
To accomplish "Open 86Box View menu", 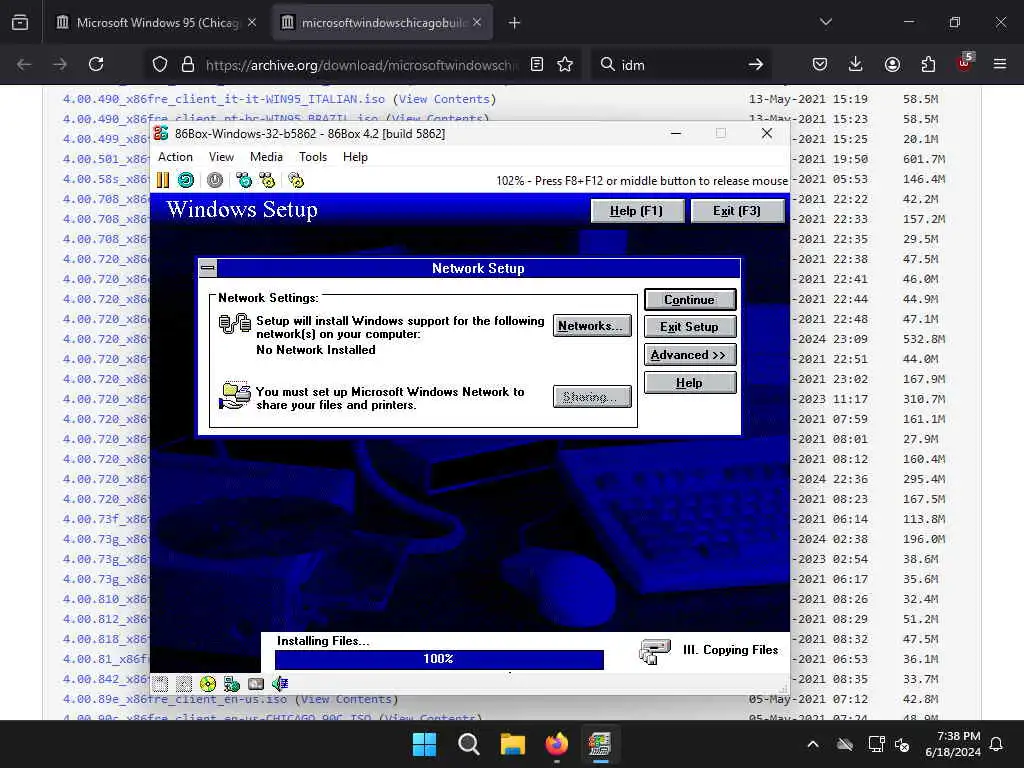I will [221, 157].
